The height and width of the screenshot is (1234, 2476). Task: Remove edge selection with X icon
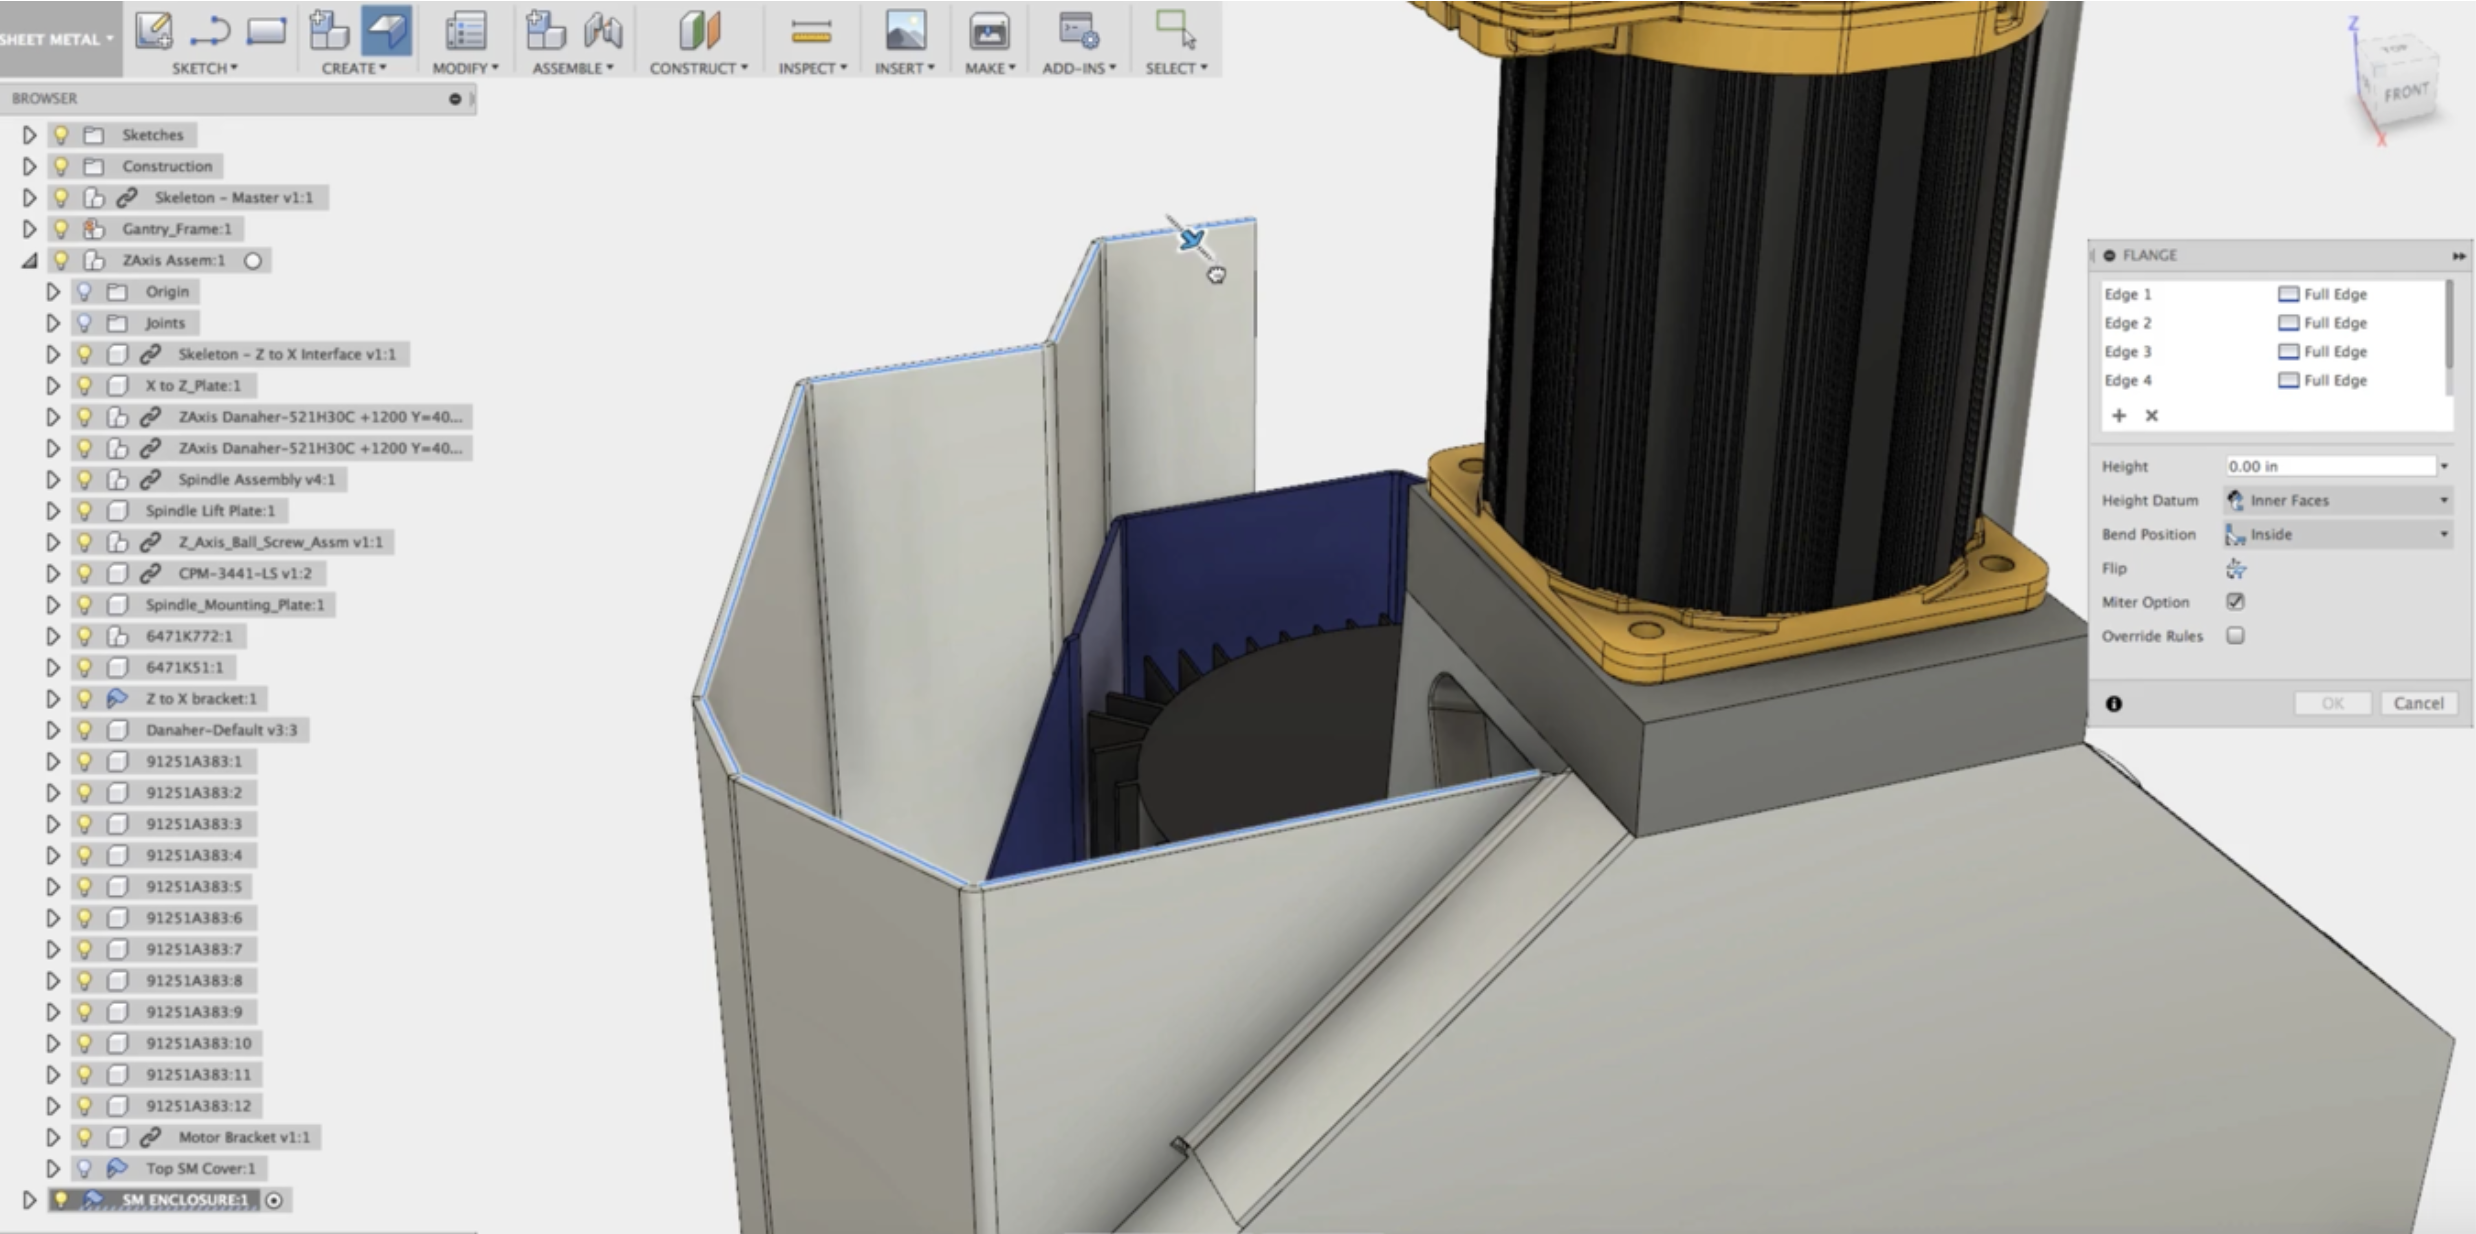2152,415
